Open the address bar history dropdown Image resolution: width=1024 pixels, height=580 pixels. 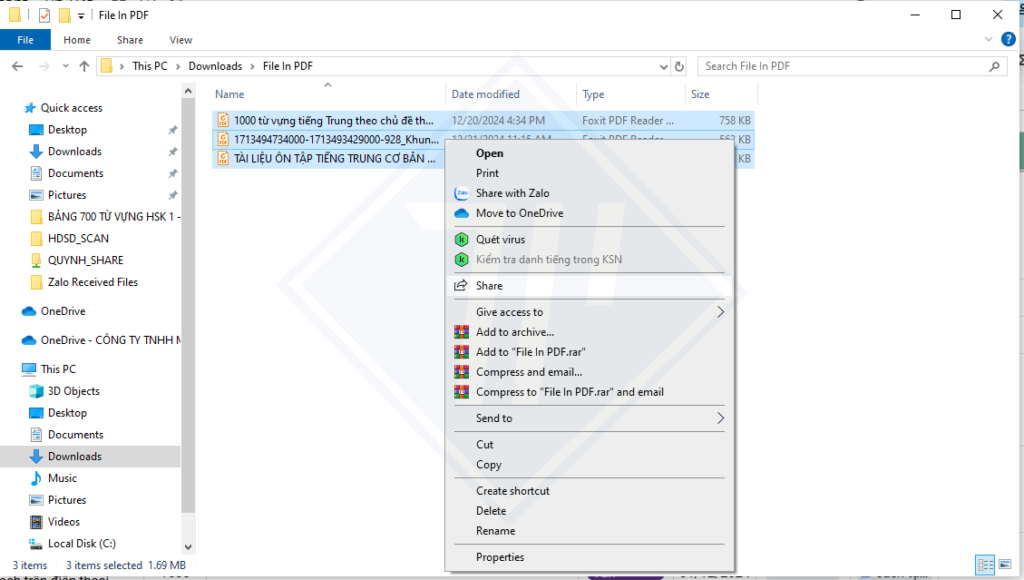(664, 67)
